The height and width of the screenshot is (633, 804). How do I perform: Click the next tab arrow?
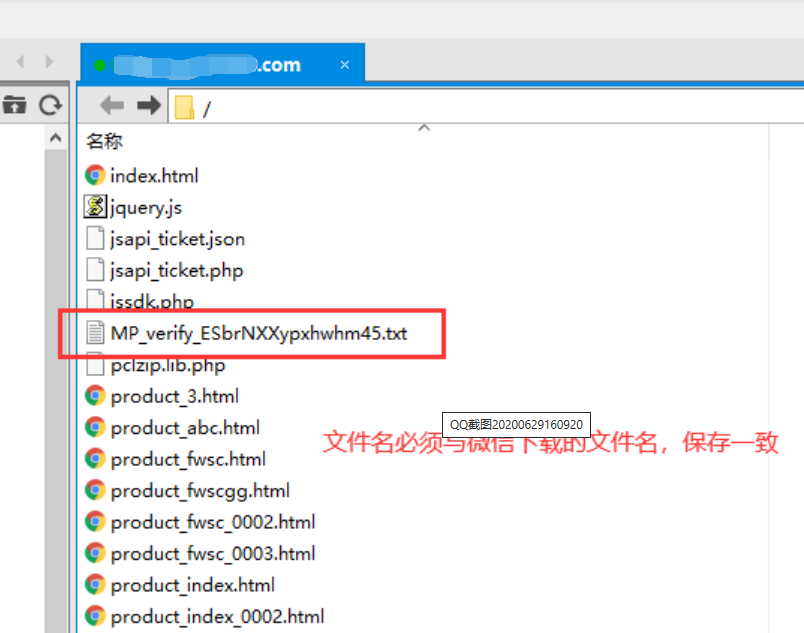49,62
